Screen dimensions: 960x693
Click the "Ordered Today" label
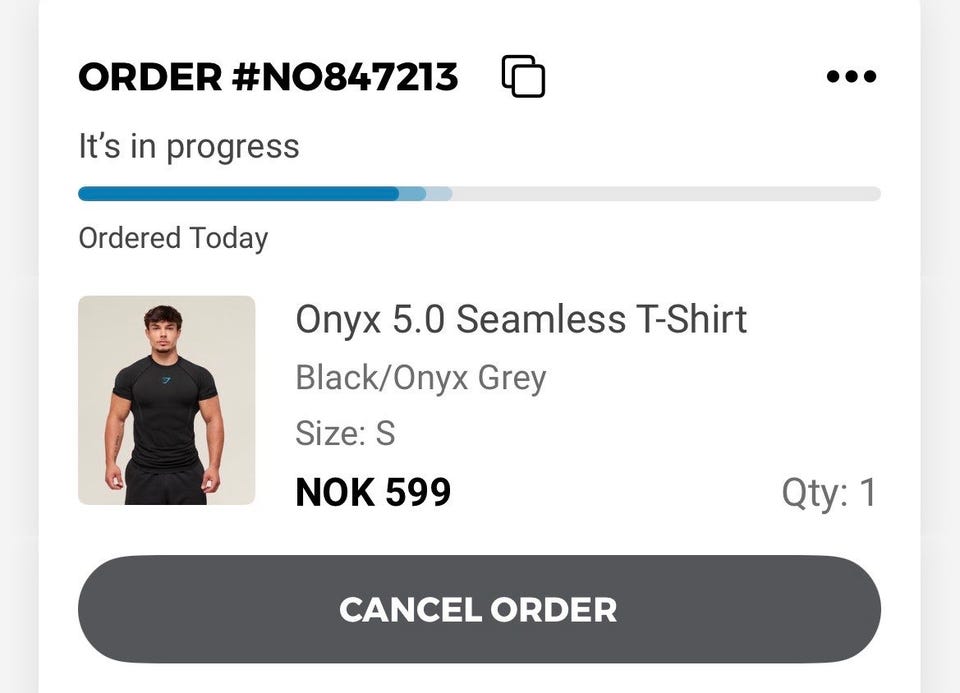(173, 238)
